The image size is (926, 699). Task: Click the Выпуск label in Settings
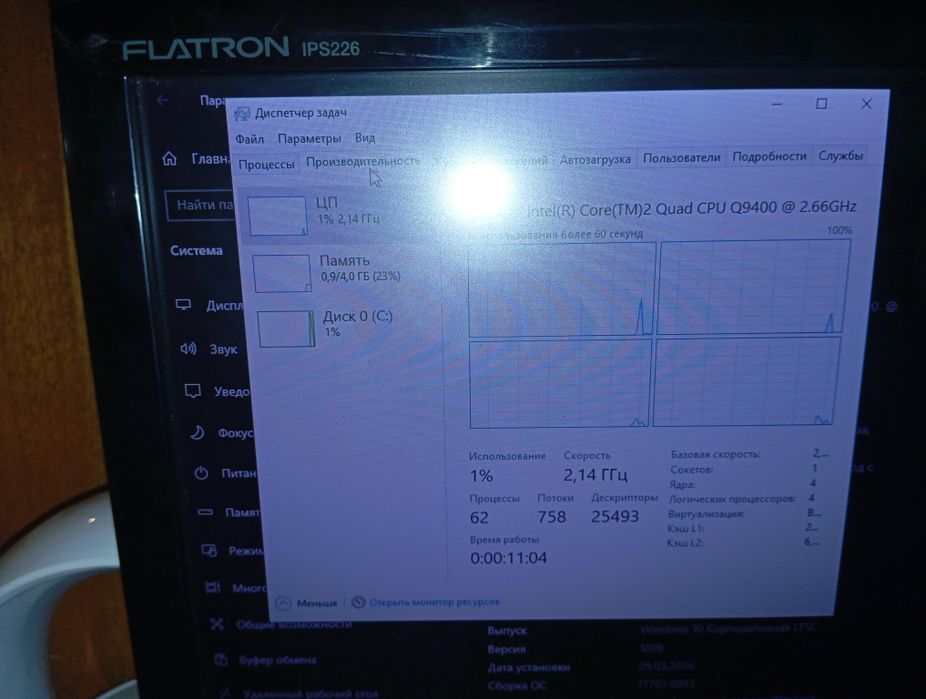pos(507,631)
